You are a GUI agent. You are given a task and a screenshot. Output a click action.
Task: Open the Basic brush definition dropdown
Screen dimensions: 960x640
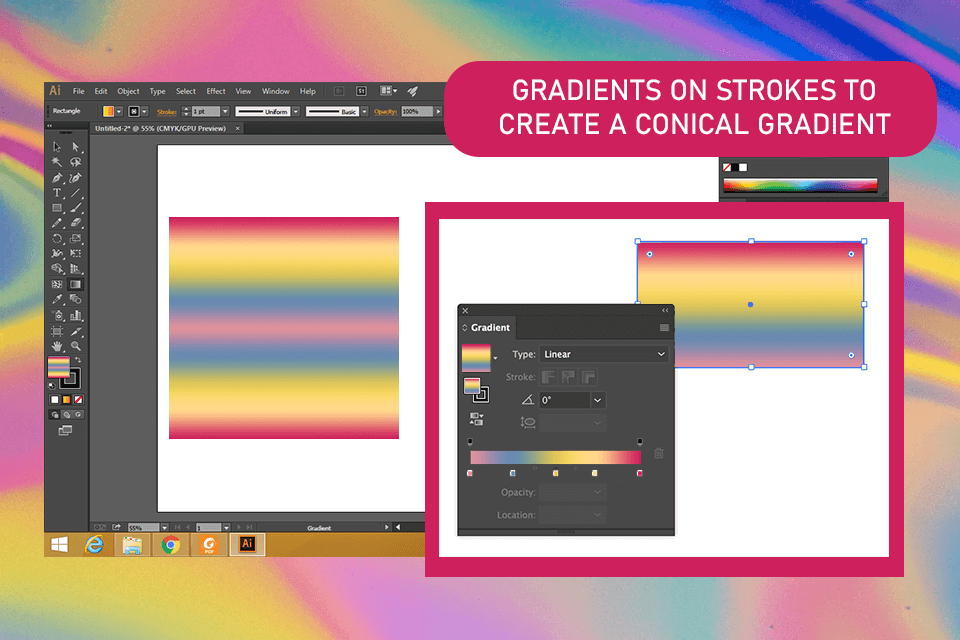tap(364, 111)
